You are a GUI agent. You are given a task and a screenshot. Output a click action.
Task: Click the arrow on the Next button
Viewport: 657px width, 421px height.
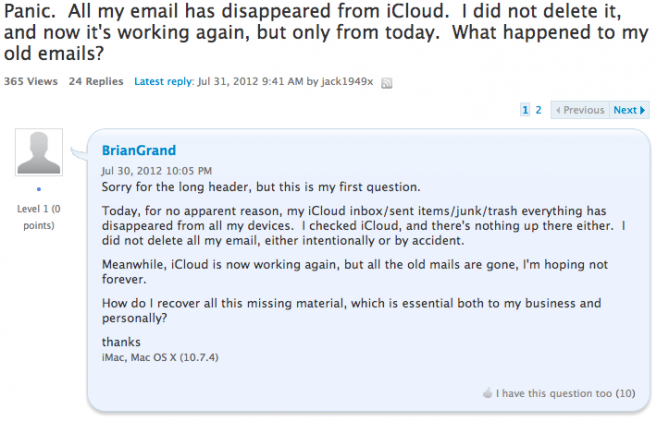[x=643, y=110]
